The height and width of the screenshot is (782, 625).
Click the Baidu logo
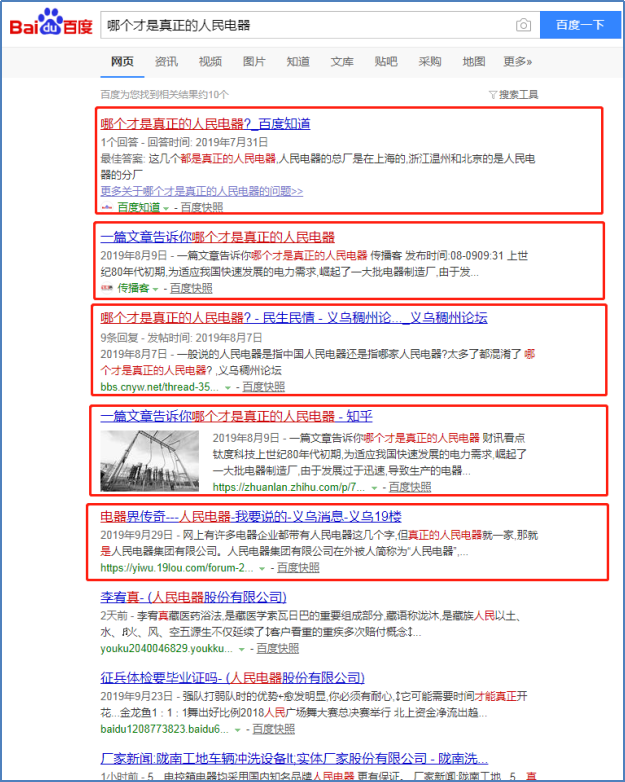tap(51, 22)
